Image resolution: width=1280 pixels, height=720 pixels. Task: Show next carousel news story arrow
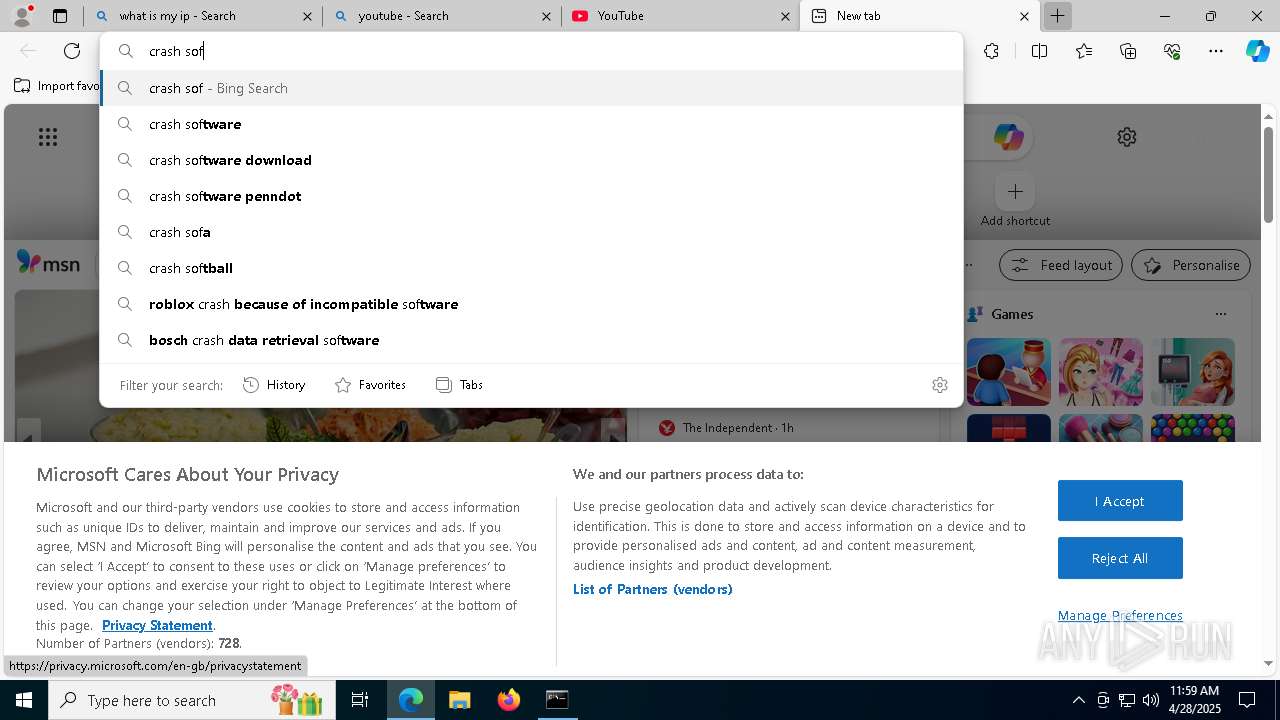pyautogui.click(x=616, y=432)
